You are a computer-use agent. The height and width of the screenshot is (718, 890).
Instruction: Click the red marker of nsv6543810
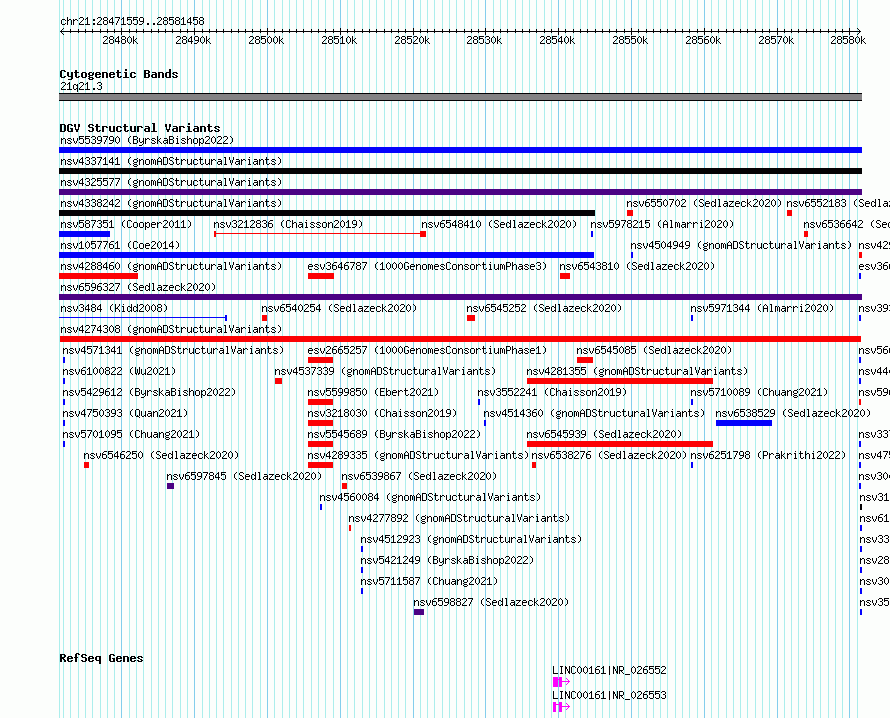(565, 276)
